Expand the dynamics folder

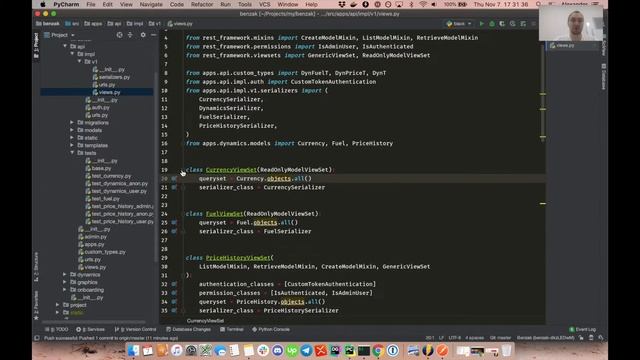coord(65,275)
